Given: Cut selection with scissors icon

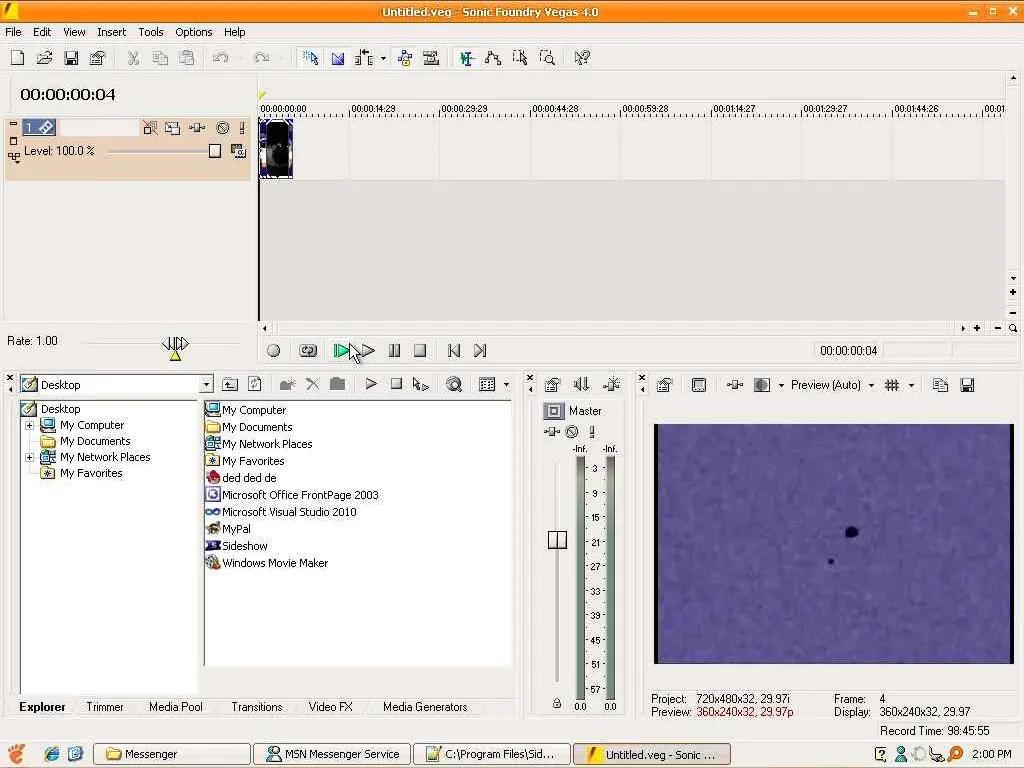Looking at the screenshot, I should click(x=133, y=58).
